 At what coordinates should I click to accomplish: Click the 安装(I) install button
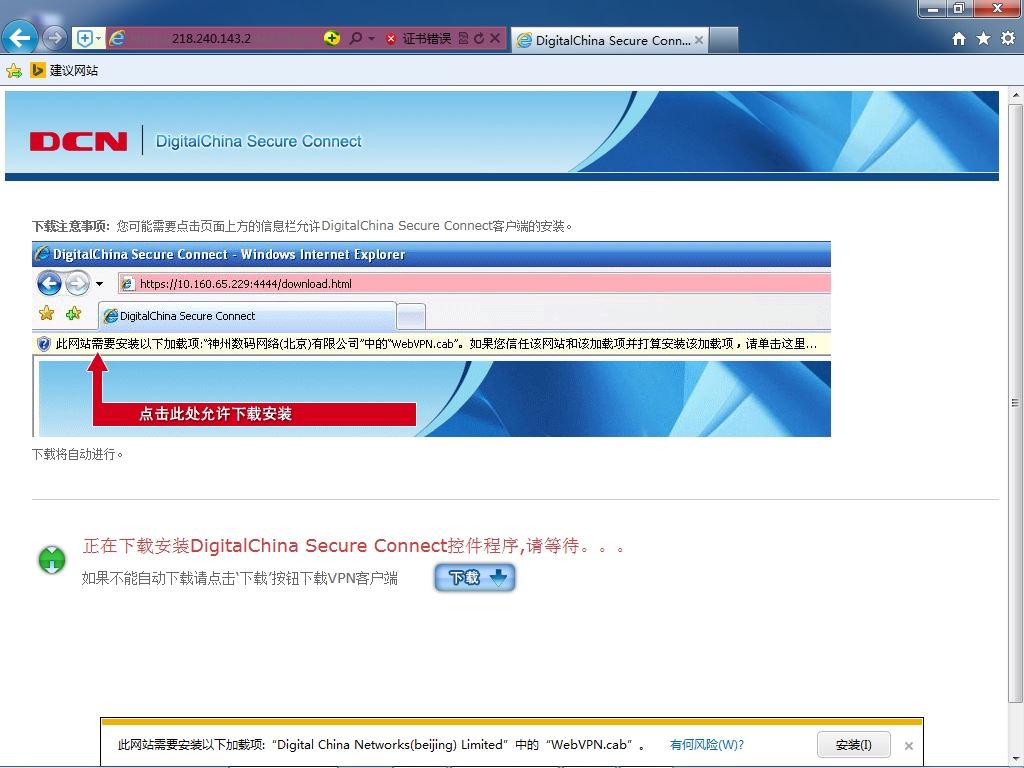coord(854,745)
